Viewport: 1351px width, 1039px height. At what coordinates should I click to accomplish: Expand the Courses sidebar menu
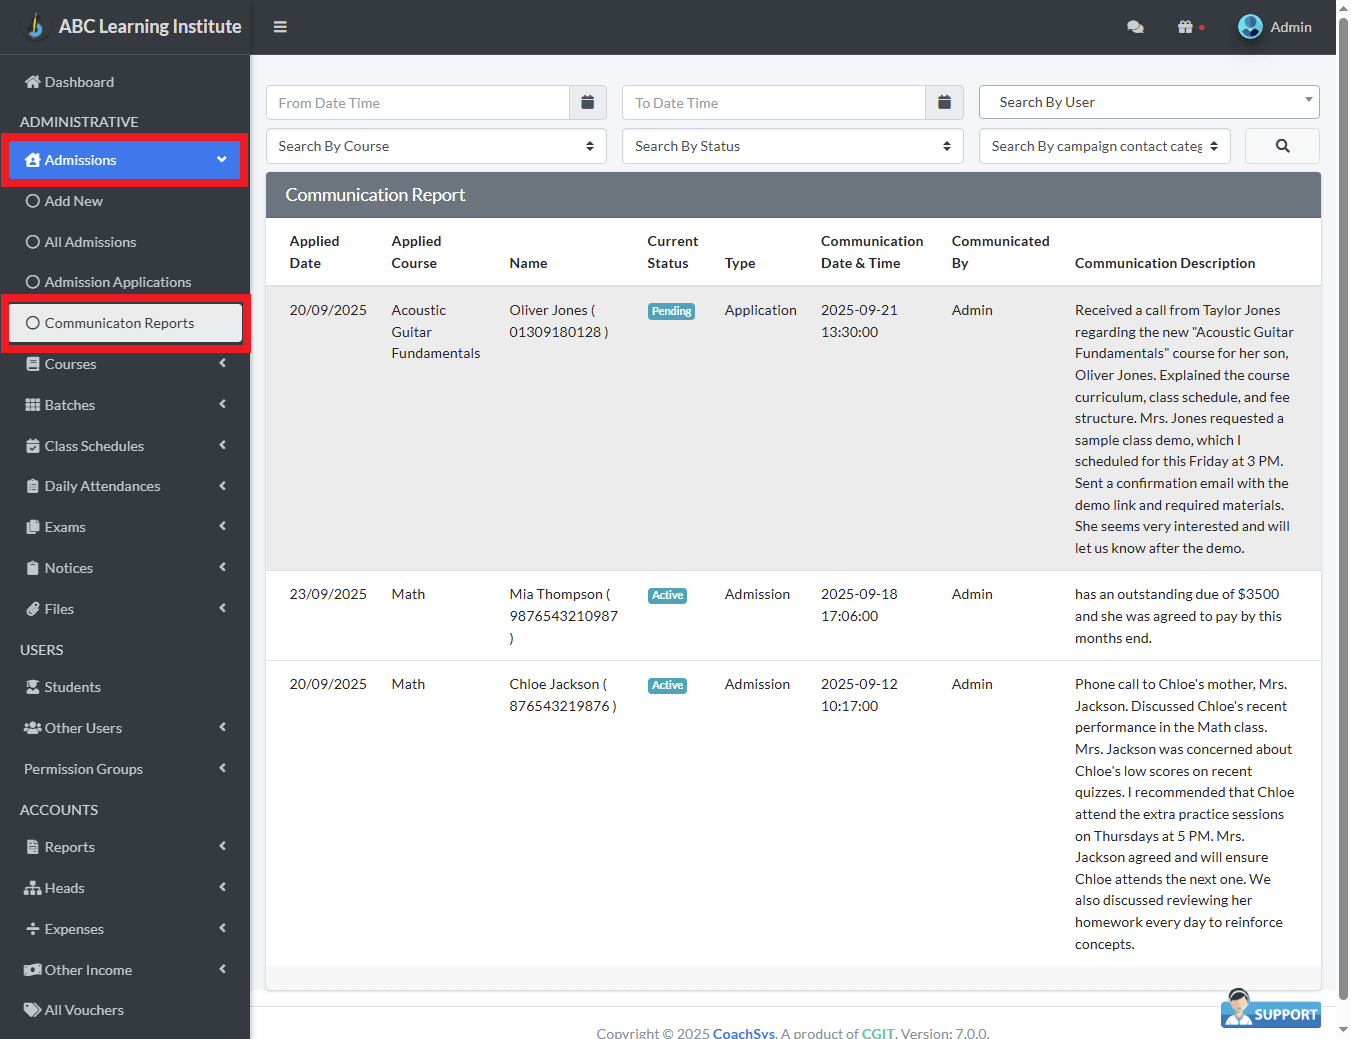[124, 364]
